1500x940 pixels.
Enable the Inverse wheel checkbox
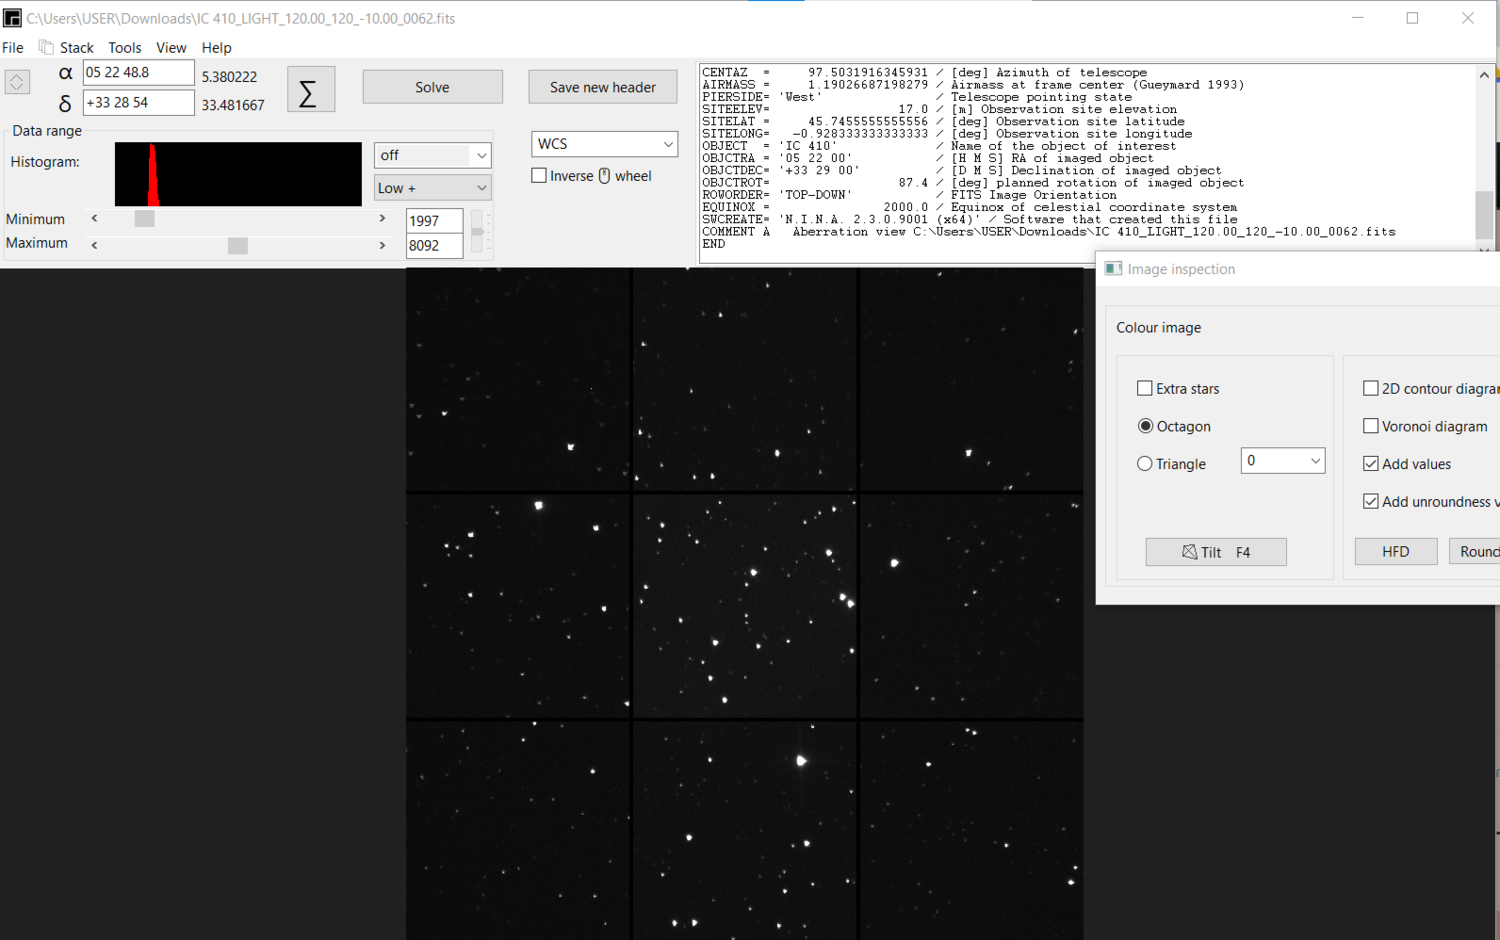(539, 176)
